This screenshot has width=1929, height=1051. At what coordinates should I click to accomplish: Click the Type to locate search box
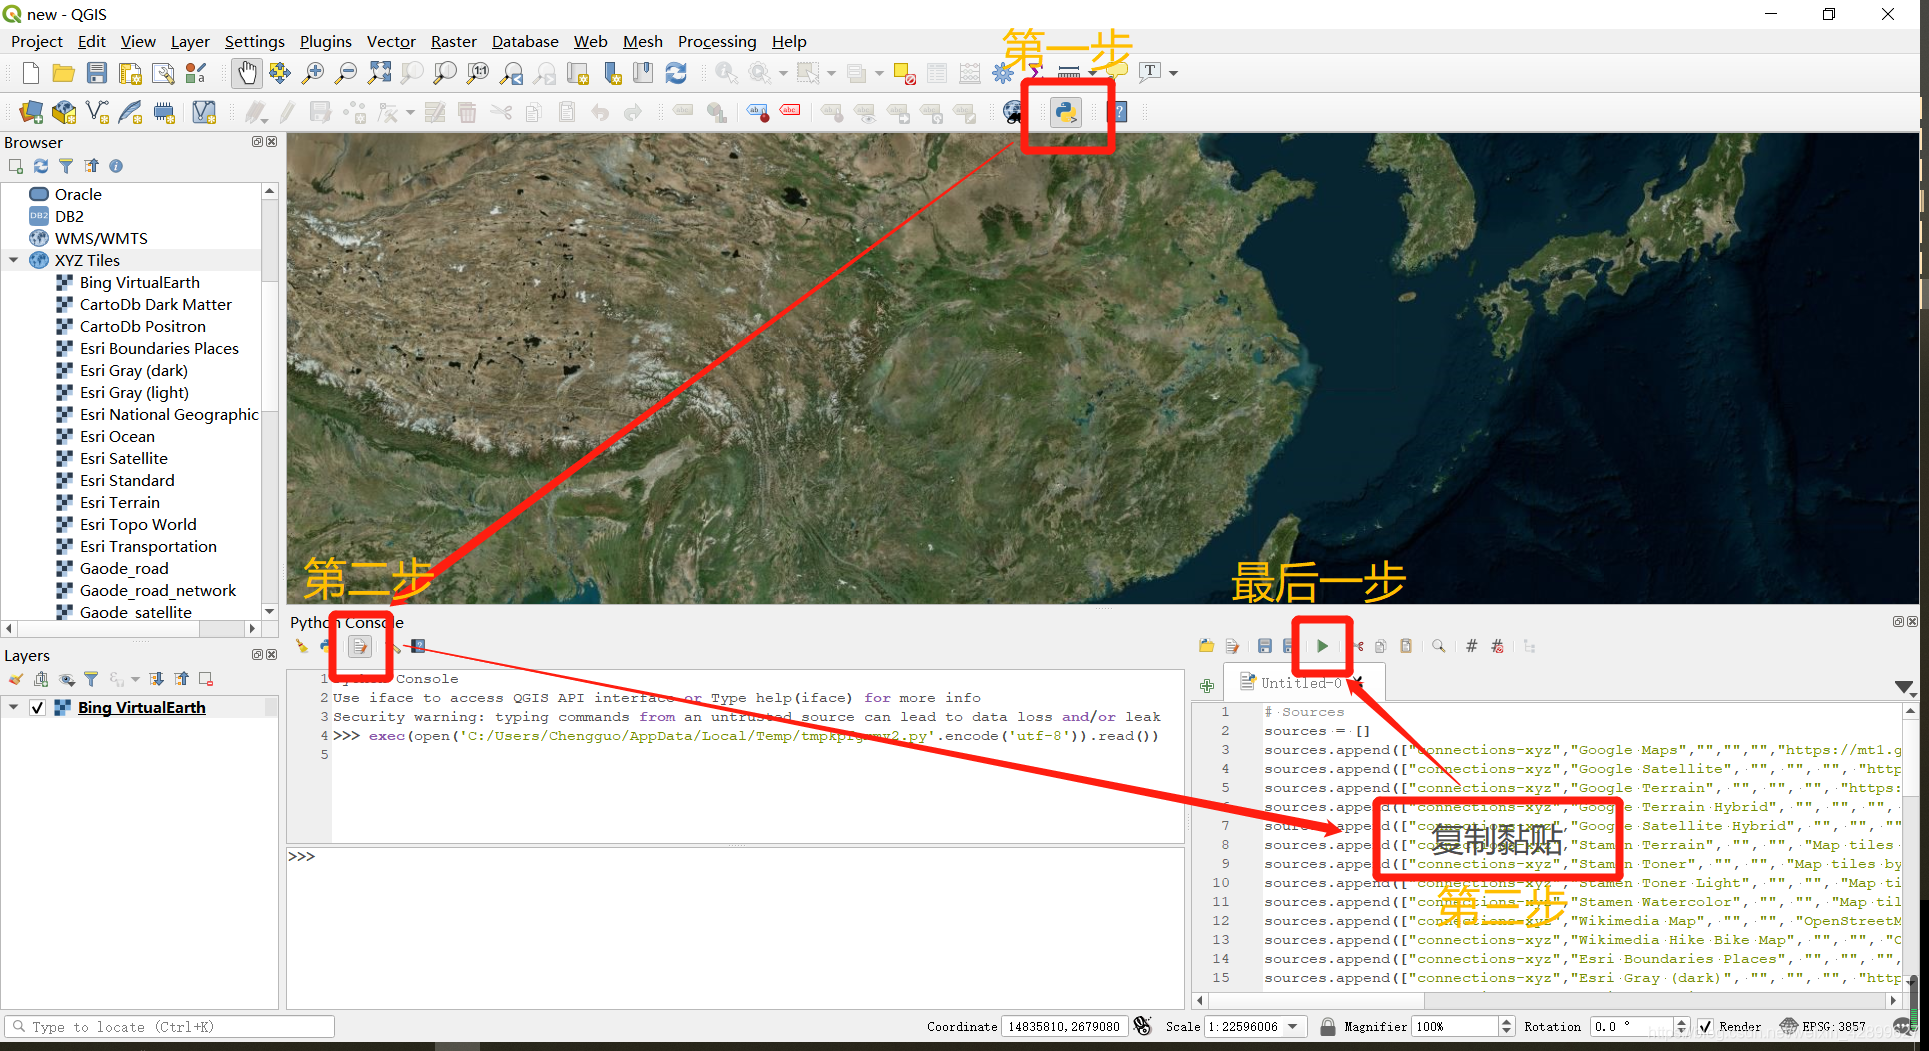tap(169, 1027)
